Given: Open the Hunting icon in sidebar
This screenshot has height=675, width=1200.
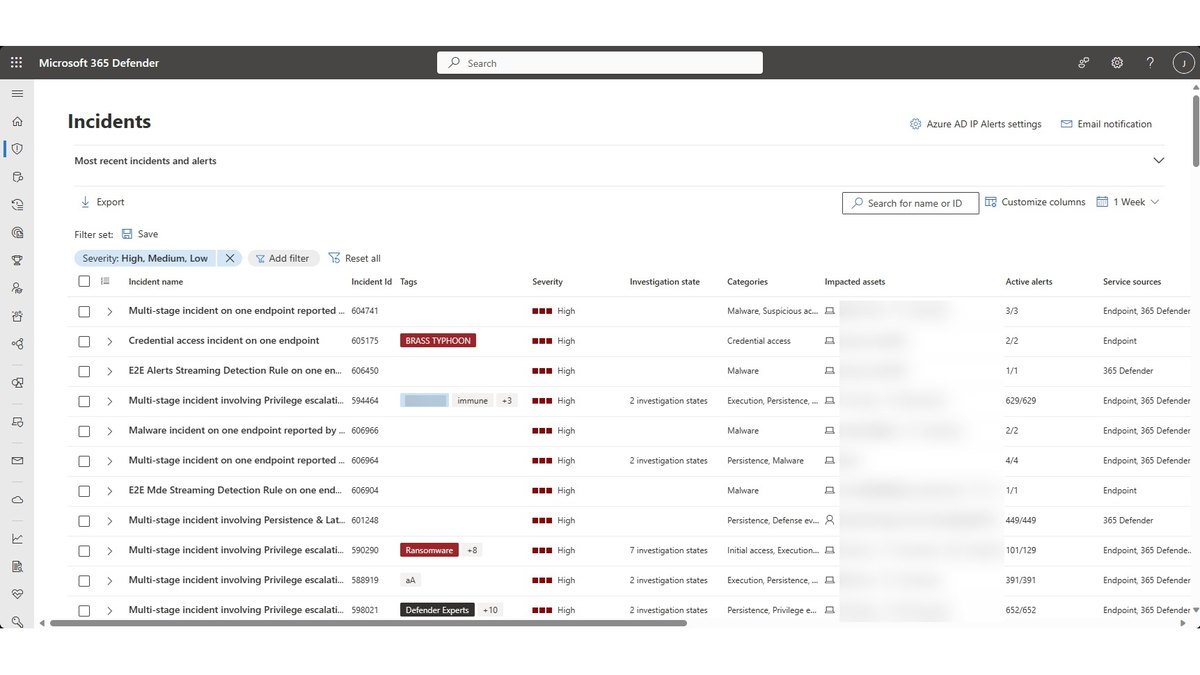Looking at the screenshot, I should [17, 177].
